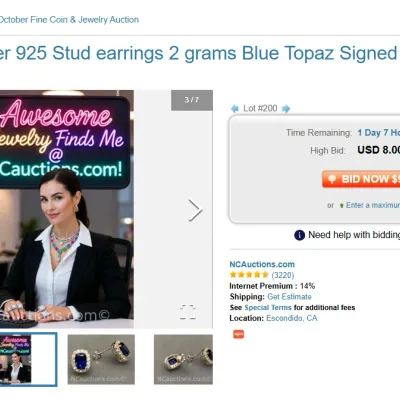Viewport: 400px width, 400px height.
Task: Click the small orange badge under Location
Action: pyautogui.click(x=238, y=334)
